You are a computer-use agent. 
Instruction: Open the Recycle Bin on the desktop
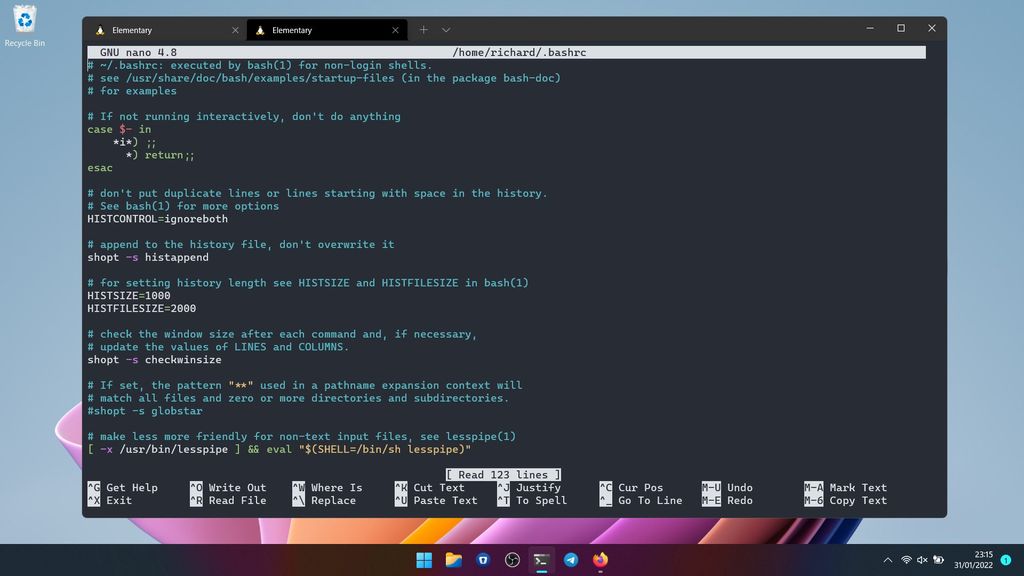(x=24, y=22)
